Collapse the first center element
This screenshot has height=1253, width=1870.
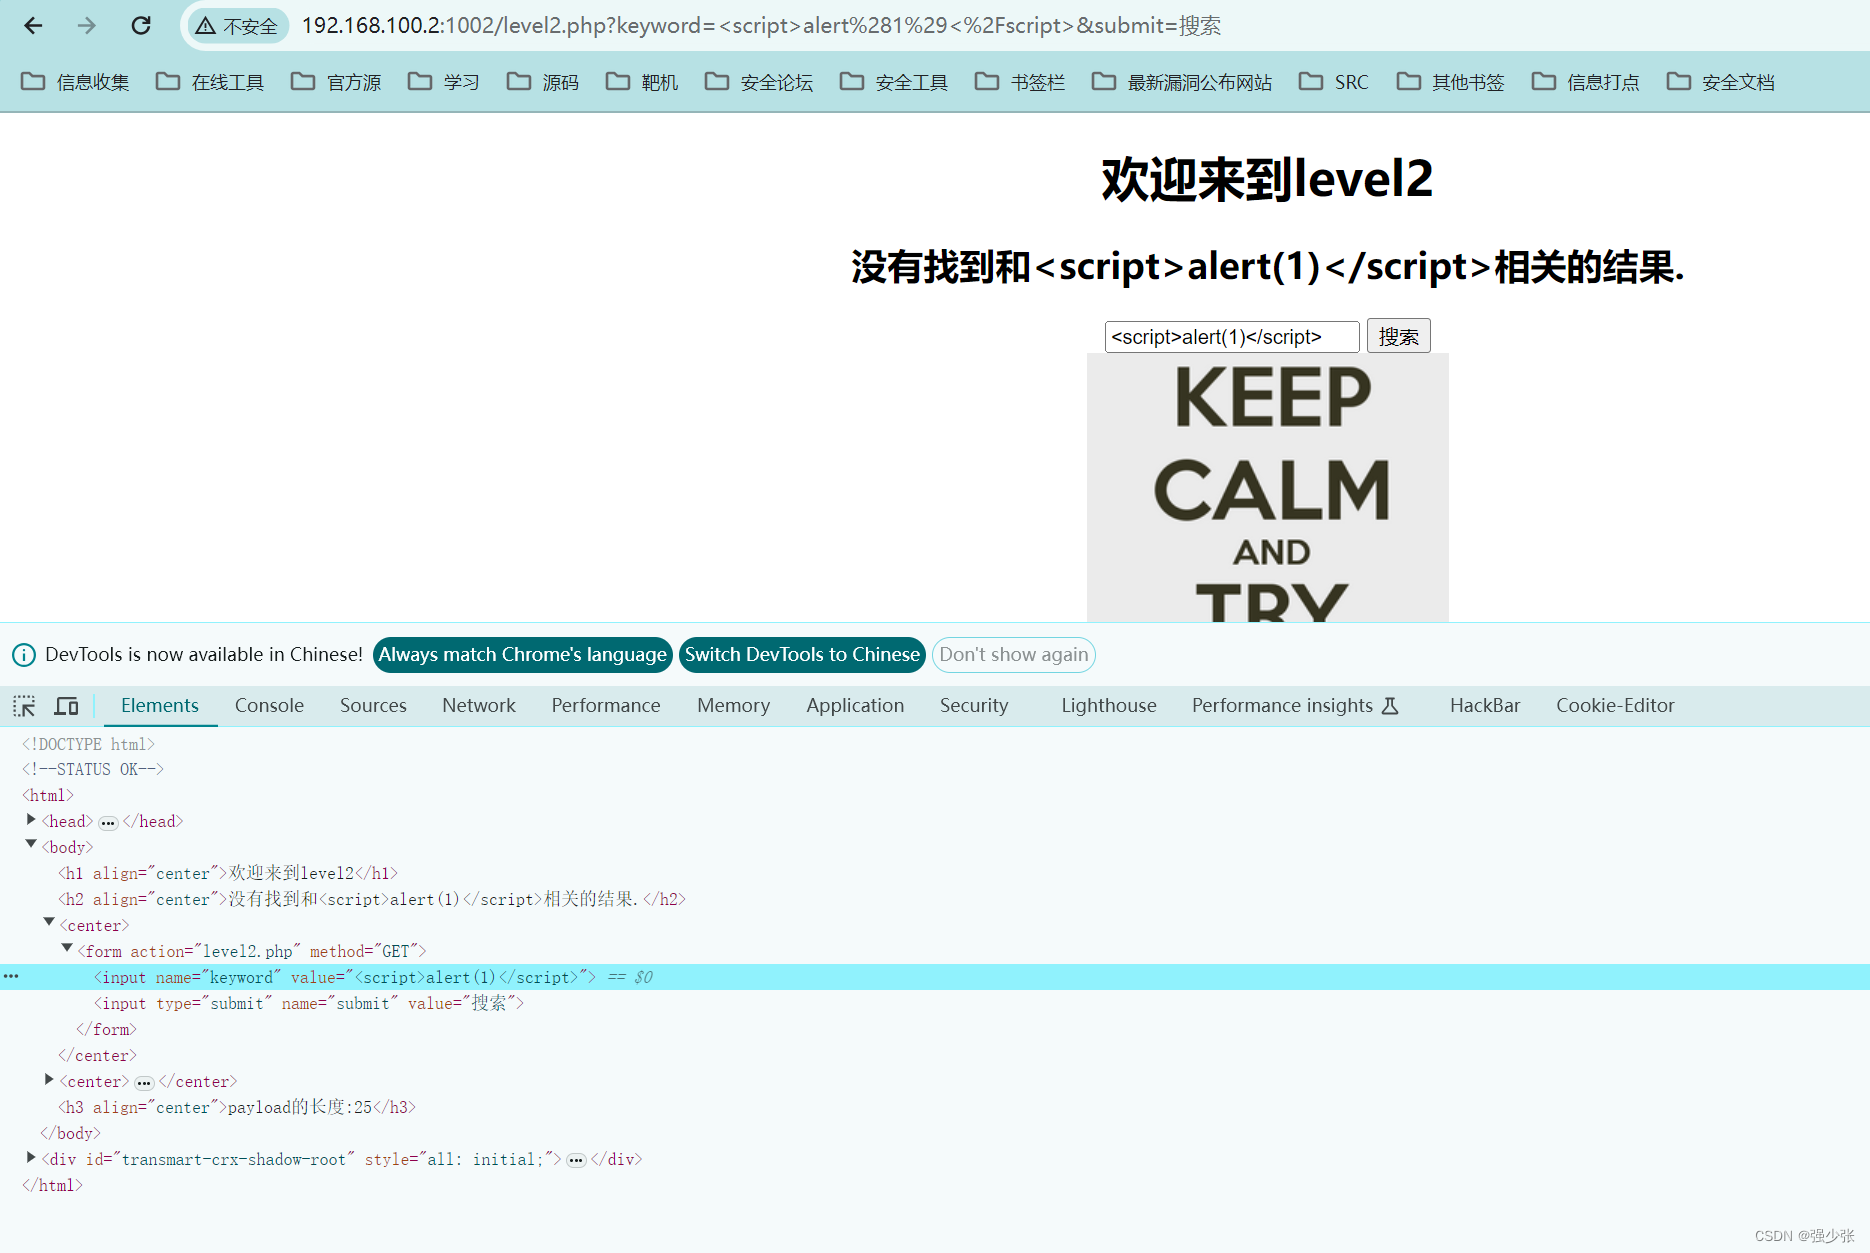(x=49, y=923)
